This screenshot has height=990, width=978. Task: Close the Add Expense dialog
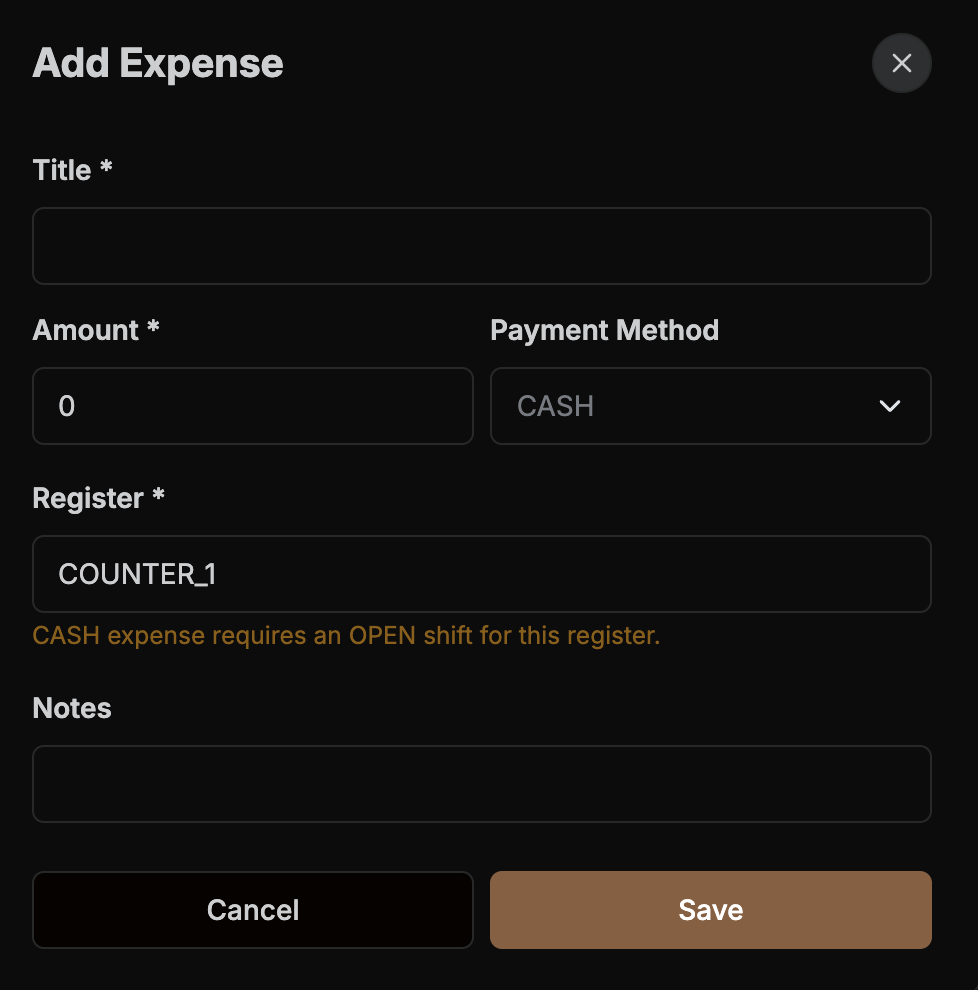pyautogui.click(x=901, y=63)
